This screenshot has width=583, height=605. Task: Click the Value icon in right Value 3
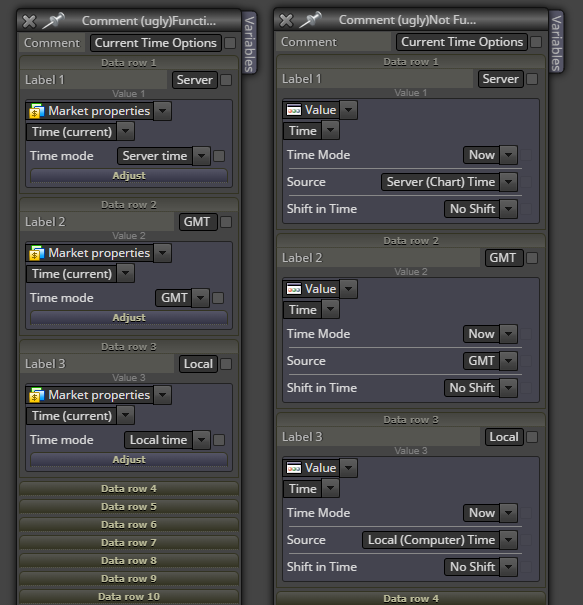(x=294, y=468)
